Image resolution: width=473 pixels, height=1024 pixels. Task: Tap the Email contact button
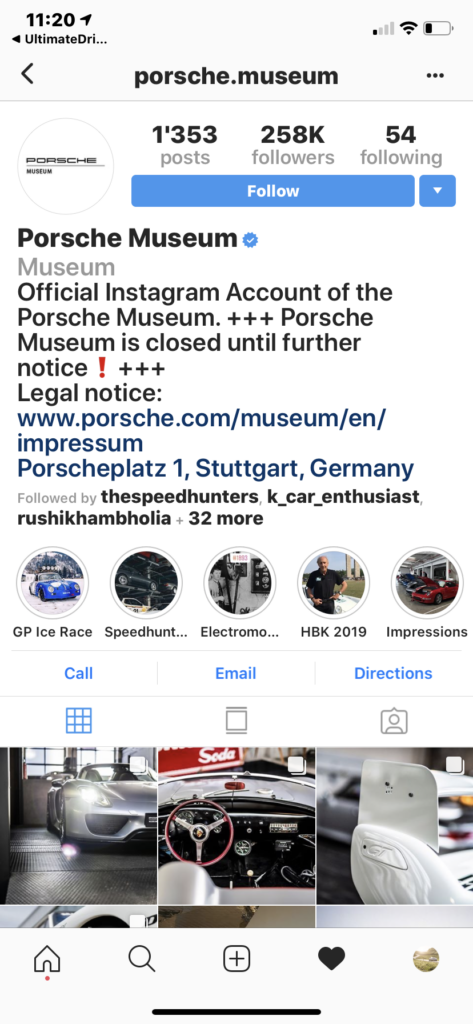coord(236,673)
